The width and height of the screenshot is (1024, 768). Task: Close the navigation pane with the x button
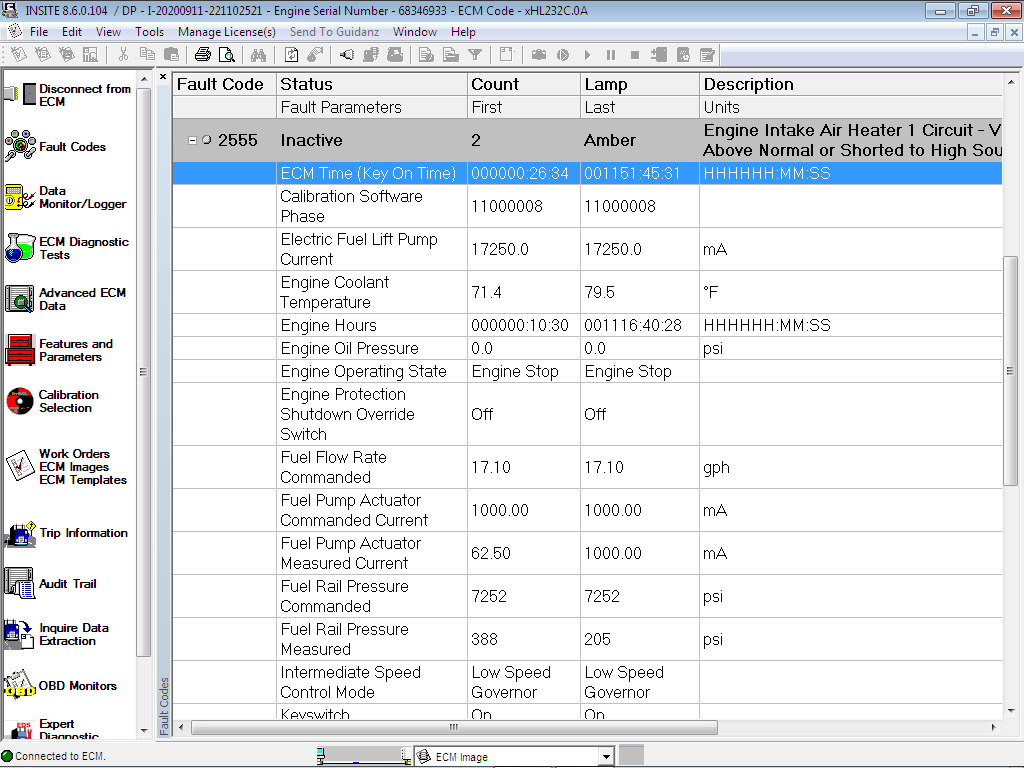(162, 75)
